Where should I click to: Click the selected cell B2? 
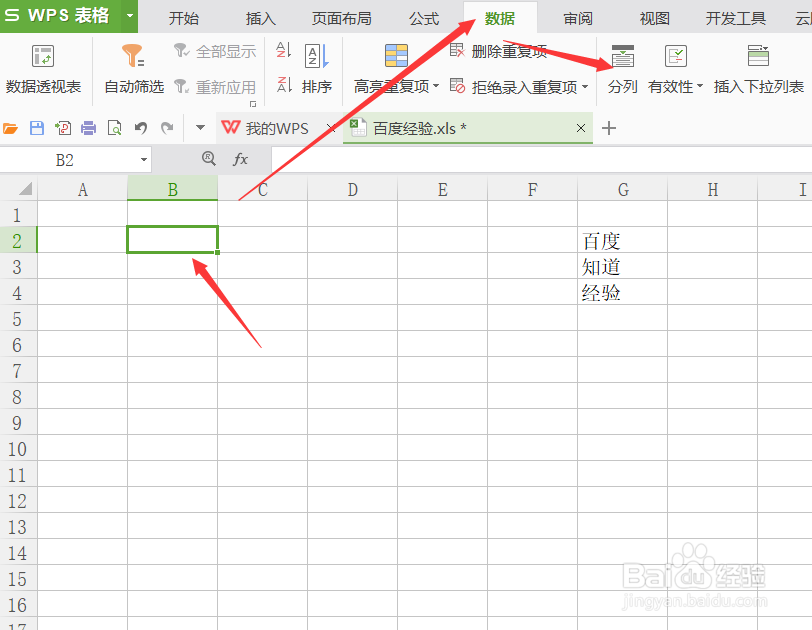[x=172, y=239]
